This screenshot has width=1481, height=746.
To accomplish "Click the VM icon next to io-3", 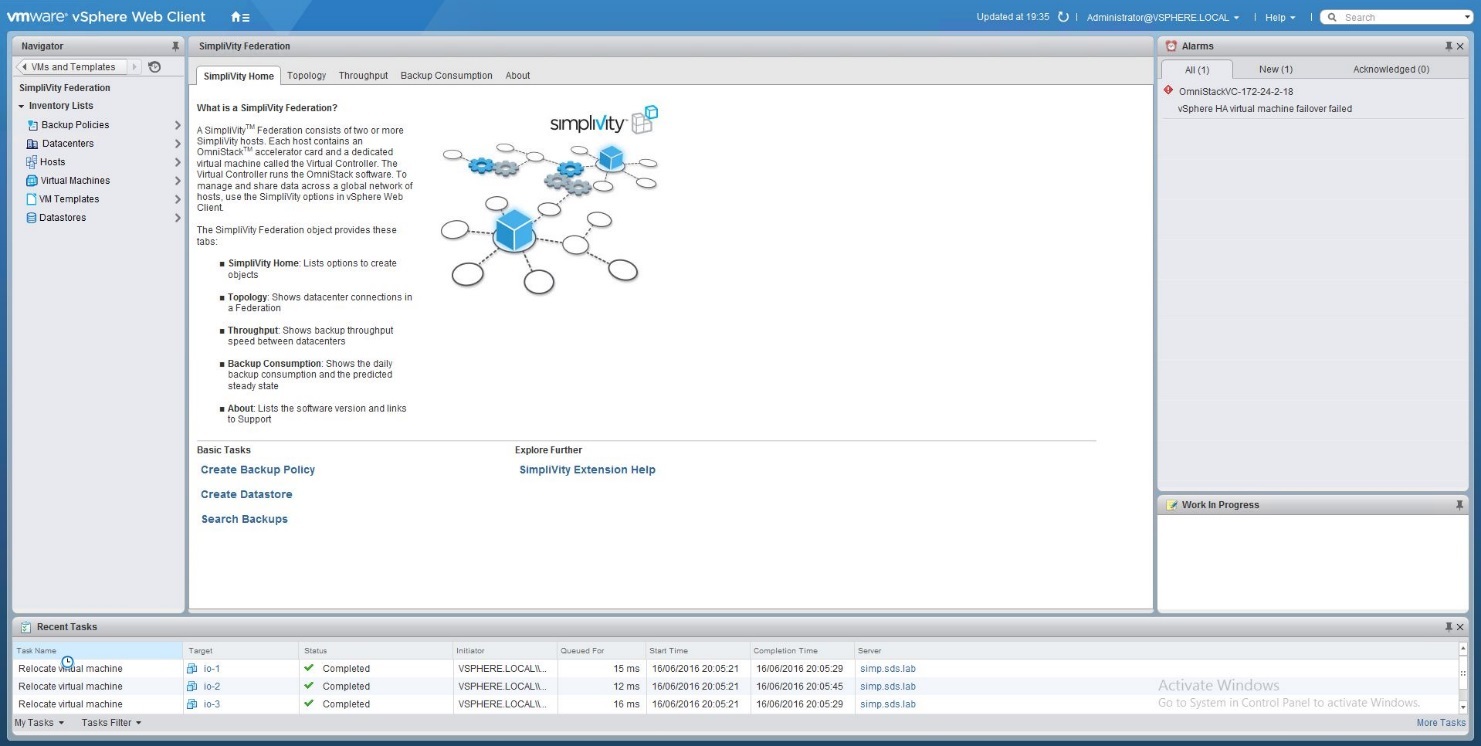I will pyautogui.click(x=192, y=704).
